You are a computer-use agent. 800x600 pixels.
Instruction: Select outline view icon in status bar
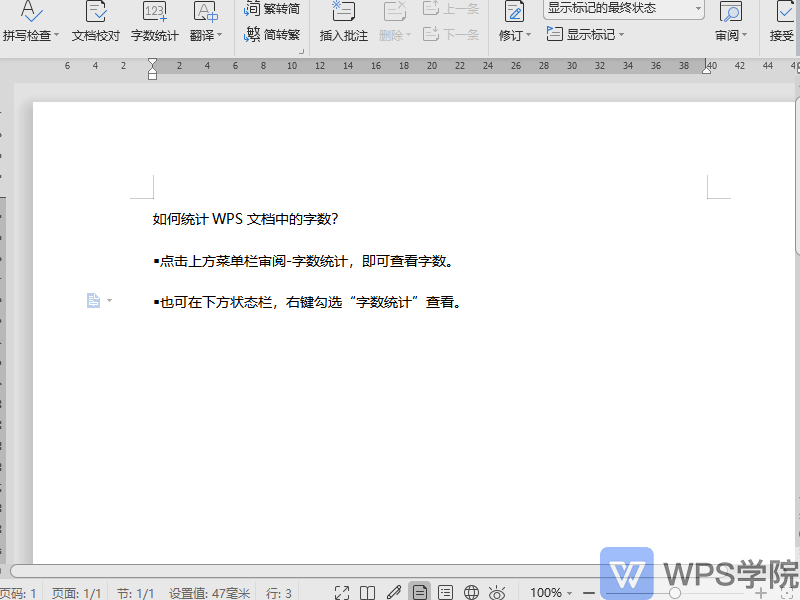tap(446, 593)
